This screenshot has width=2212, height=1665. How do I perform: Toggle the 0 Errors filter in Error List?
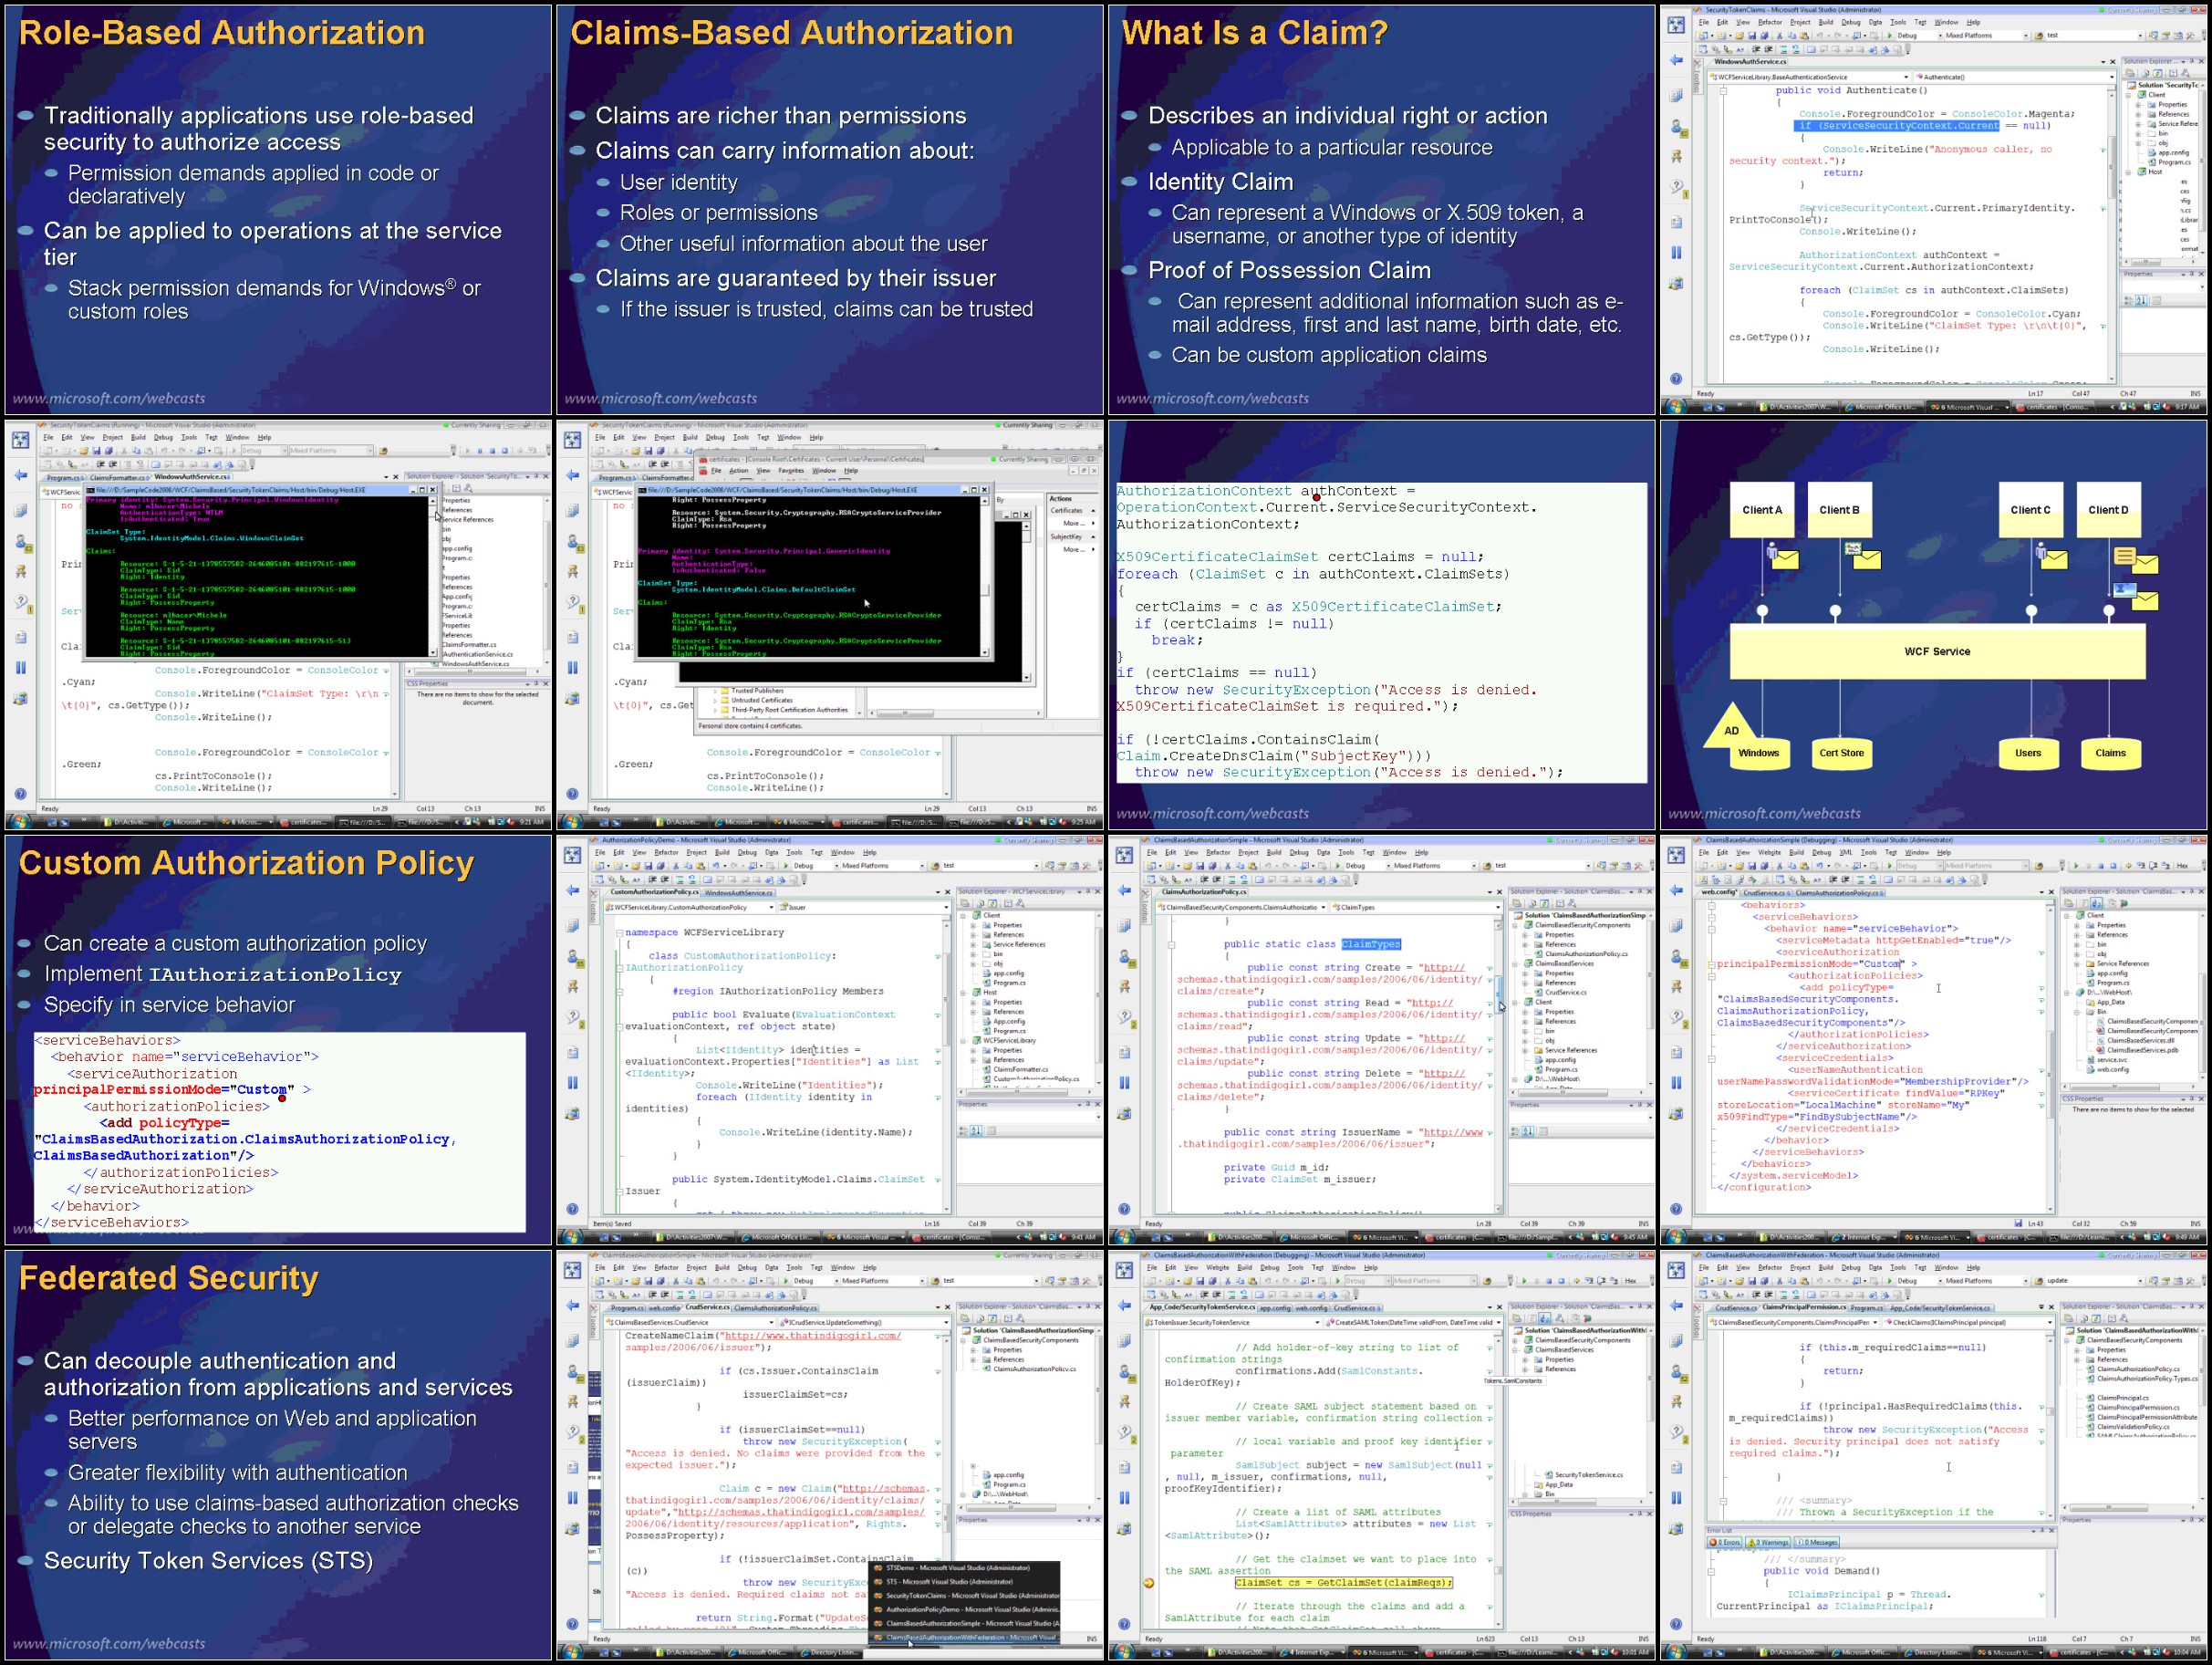coord(1727,1542)
